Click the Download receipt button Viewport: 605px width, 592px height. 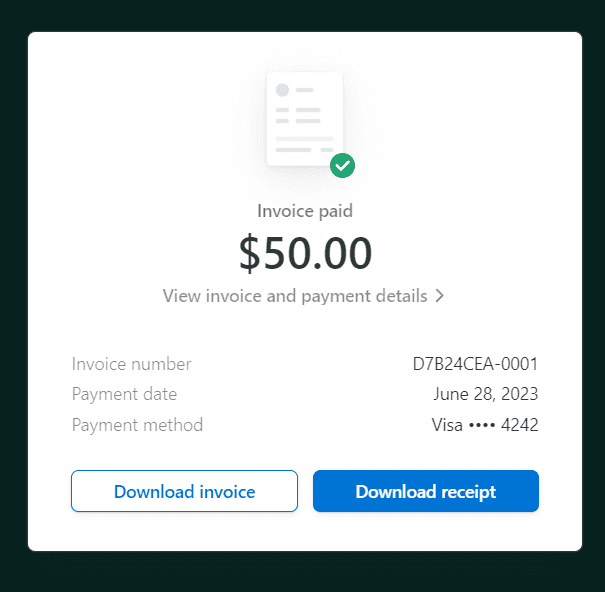point(426,491)
